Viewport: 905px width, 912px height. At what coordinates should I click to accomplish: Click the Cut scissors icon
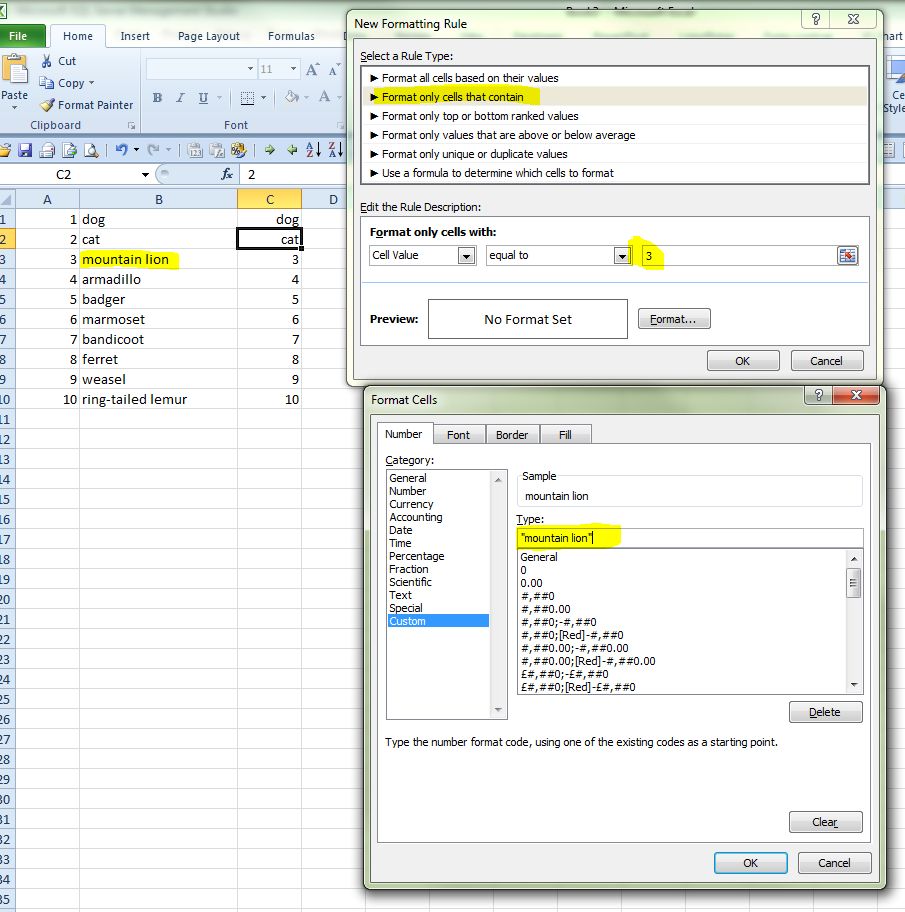point(47,61)
